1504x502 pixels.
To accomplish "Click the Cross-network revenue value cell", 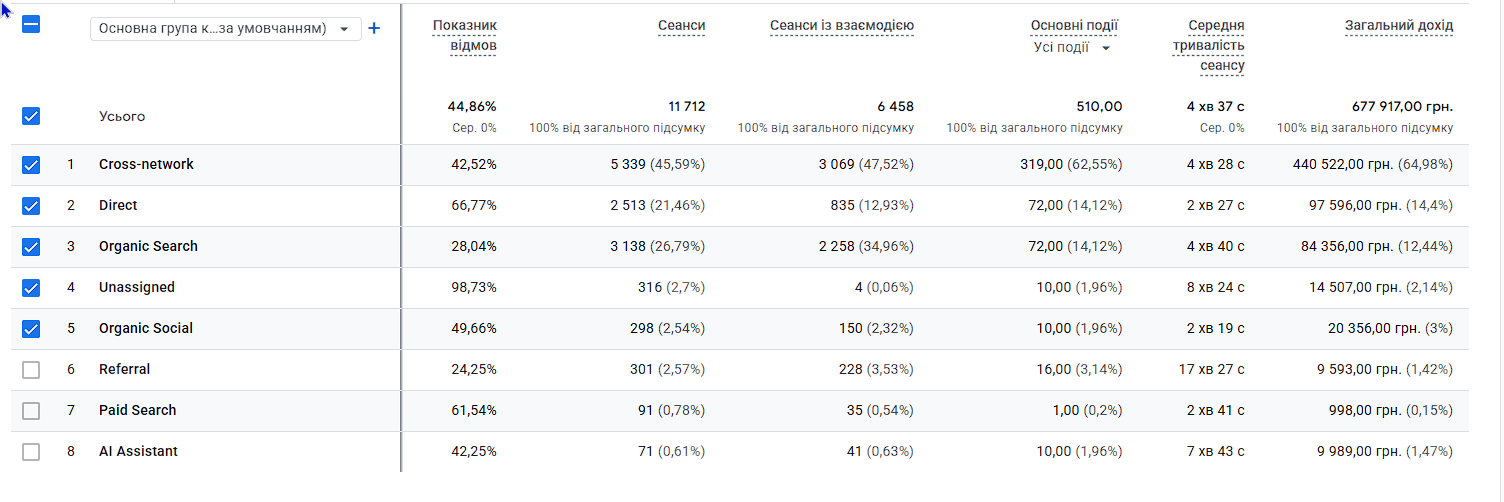I will 1373,164.
